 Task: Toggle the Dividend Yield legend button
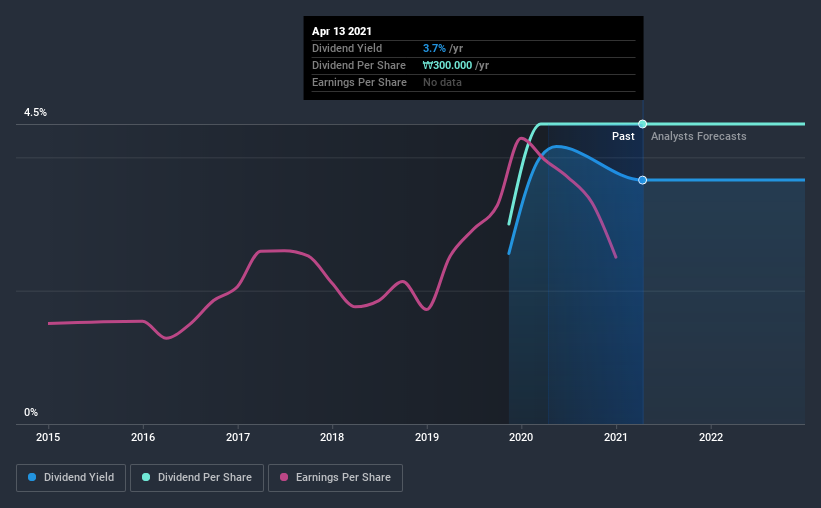[71, 478]
